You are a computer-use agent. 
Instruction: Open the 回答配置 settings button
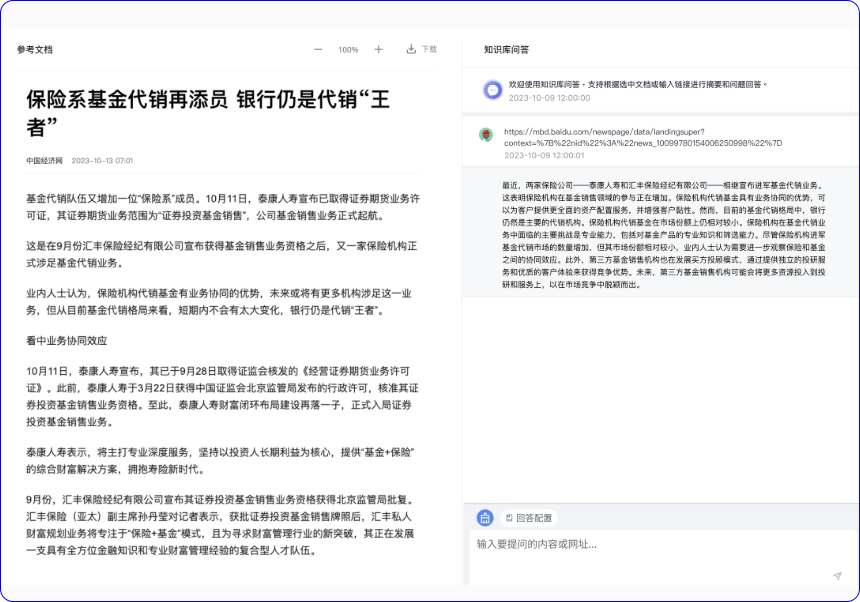pyautogui.click(x=529, y=518)
